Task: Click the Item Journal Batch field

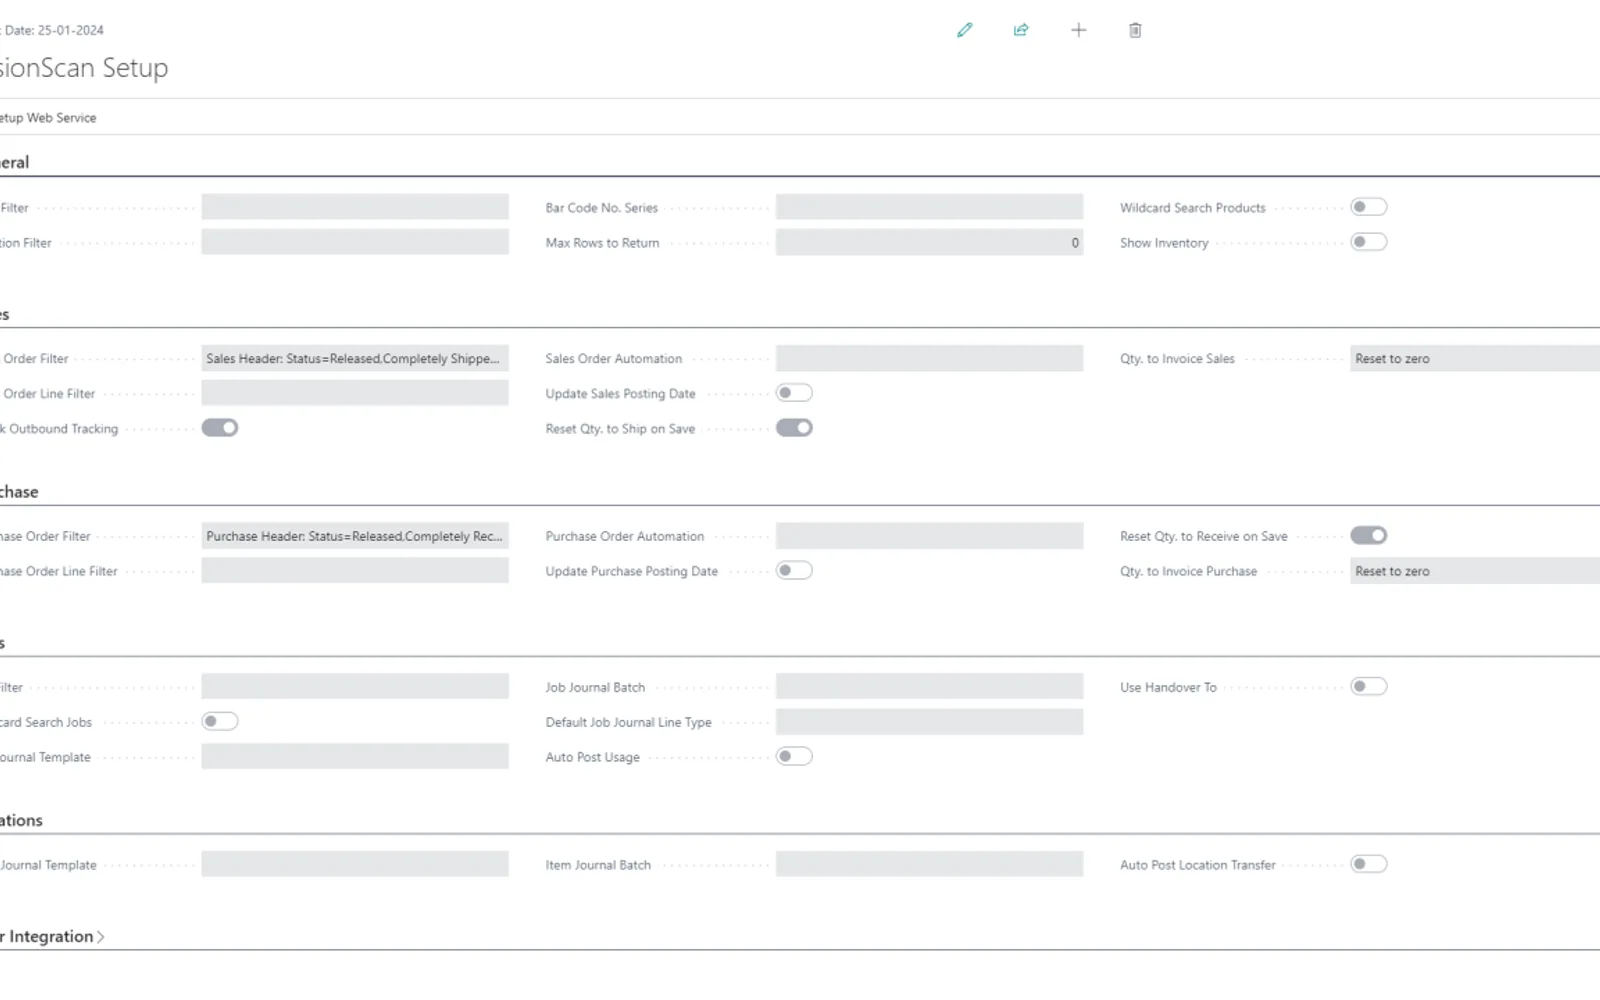Action: [x=929, y=864]
